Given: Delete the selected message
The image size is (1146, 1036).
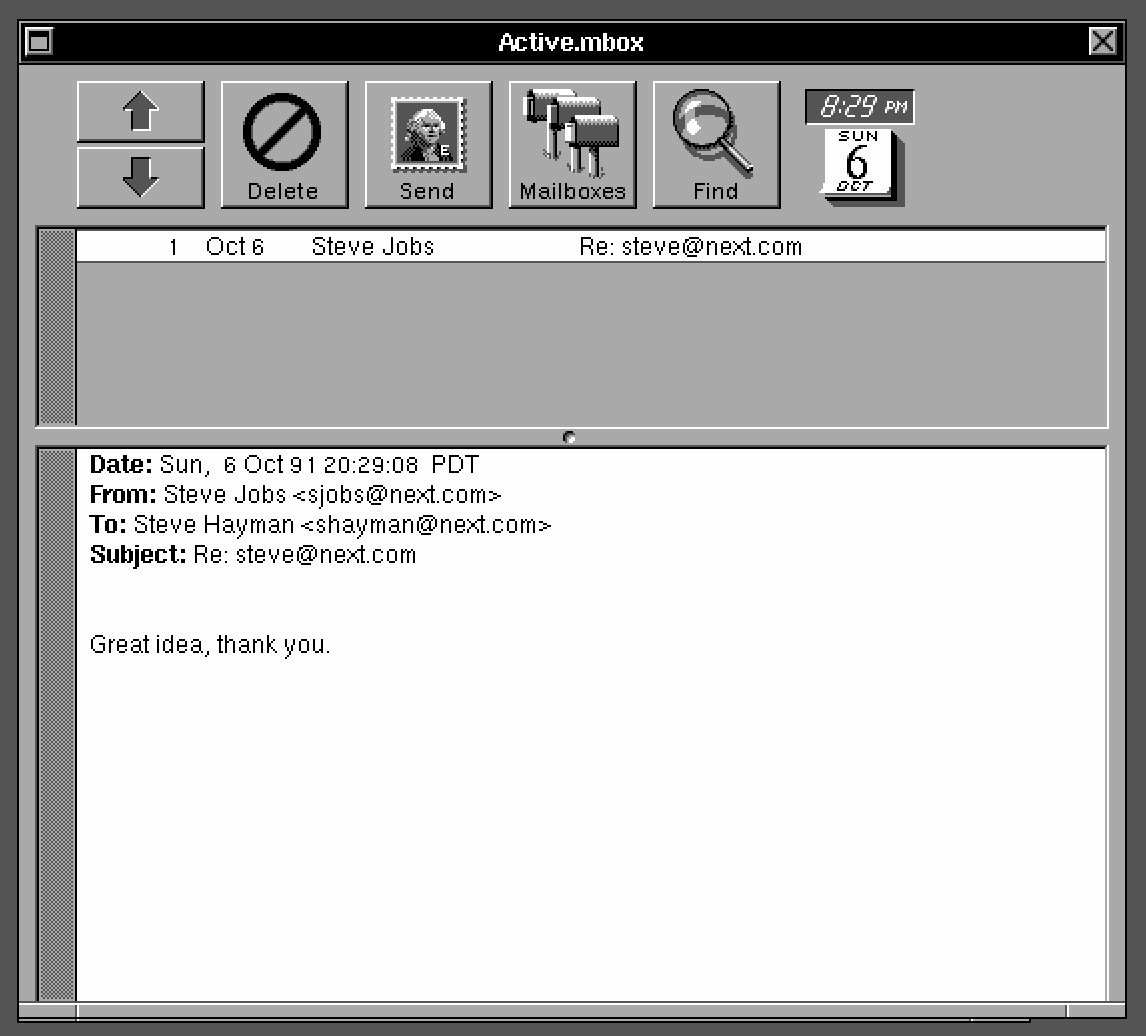Looking at the screenshot, I should coord(284,145).
